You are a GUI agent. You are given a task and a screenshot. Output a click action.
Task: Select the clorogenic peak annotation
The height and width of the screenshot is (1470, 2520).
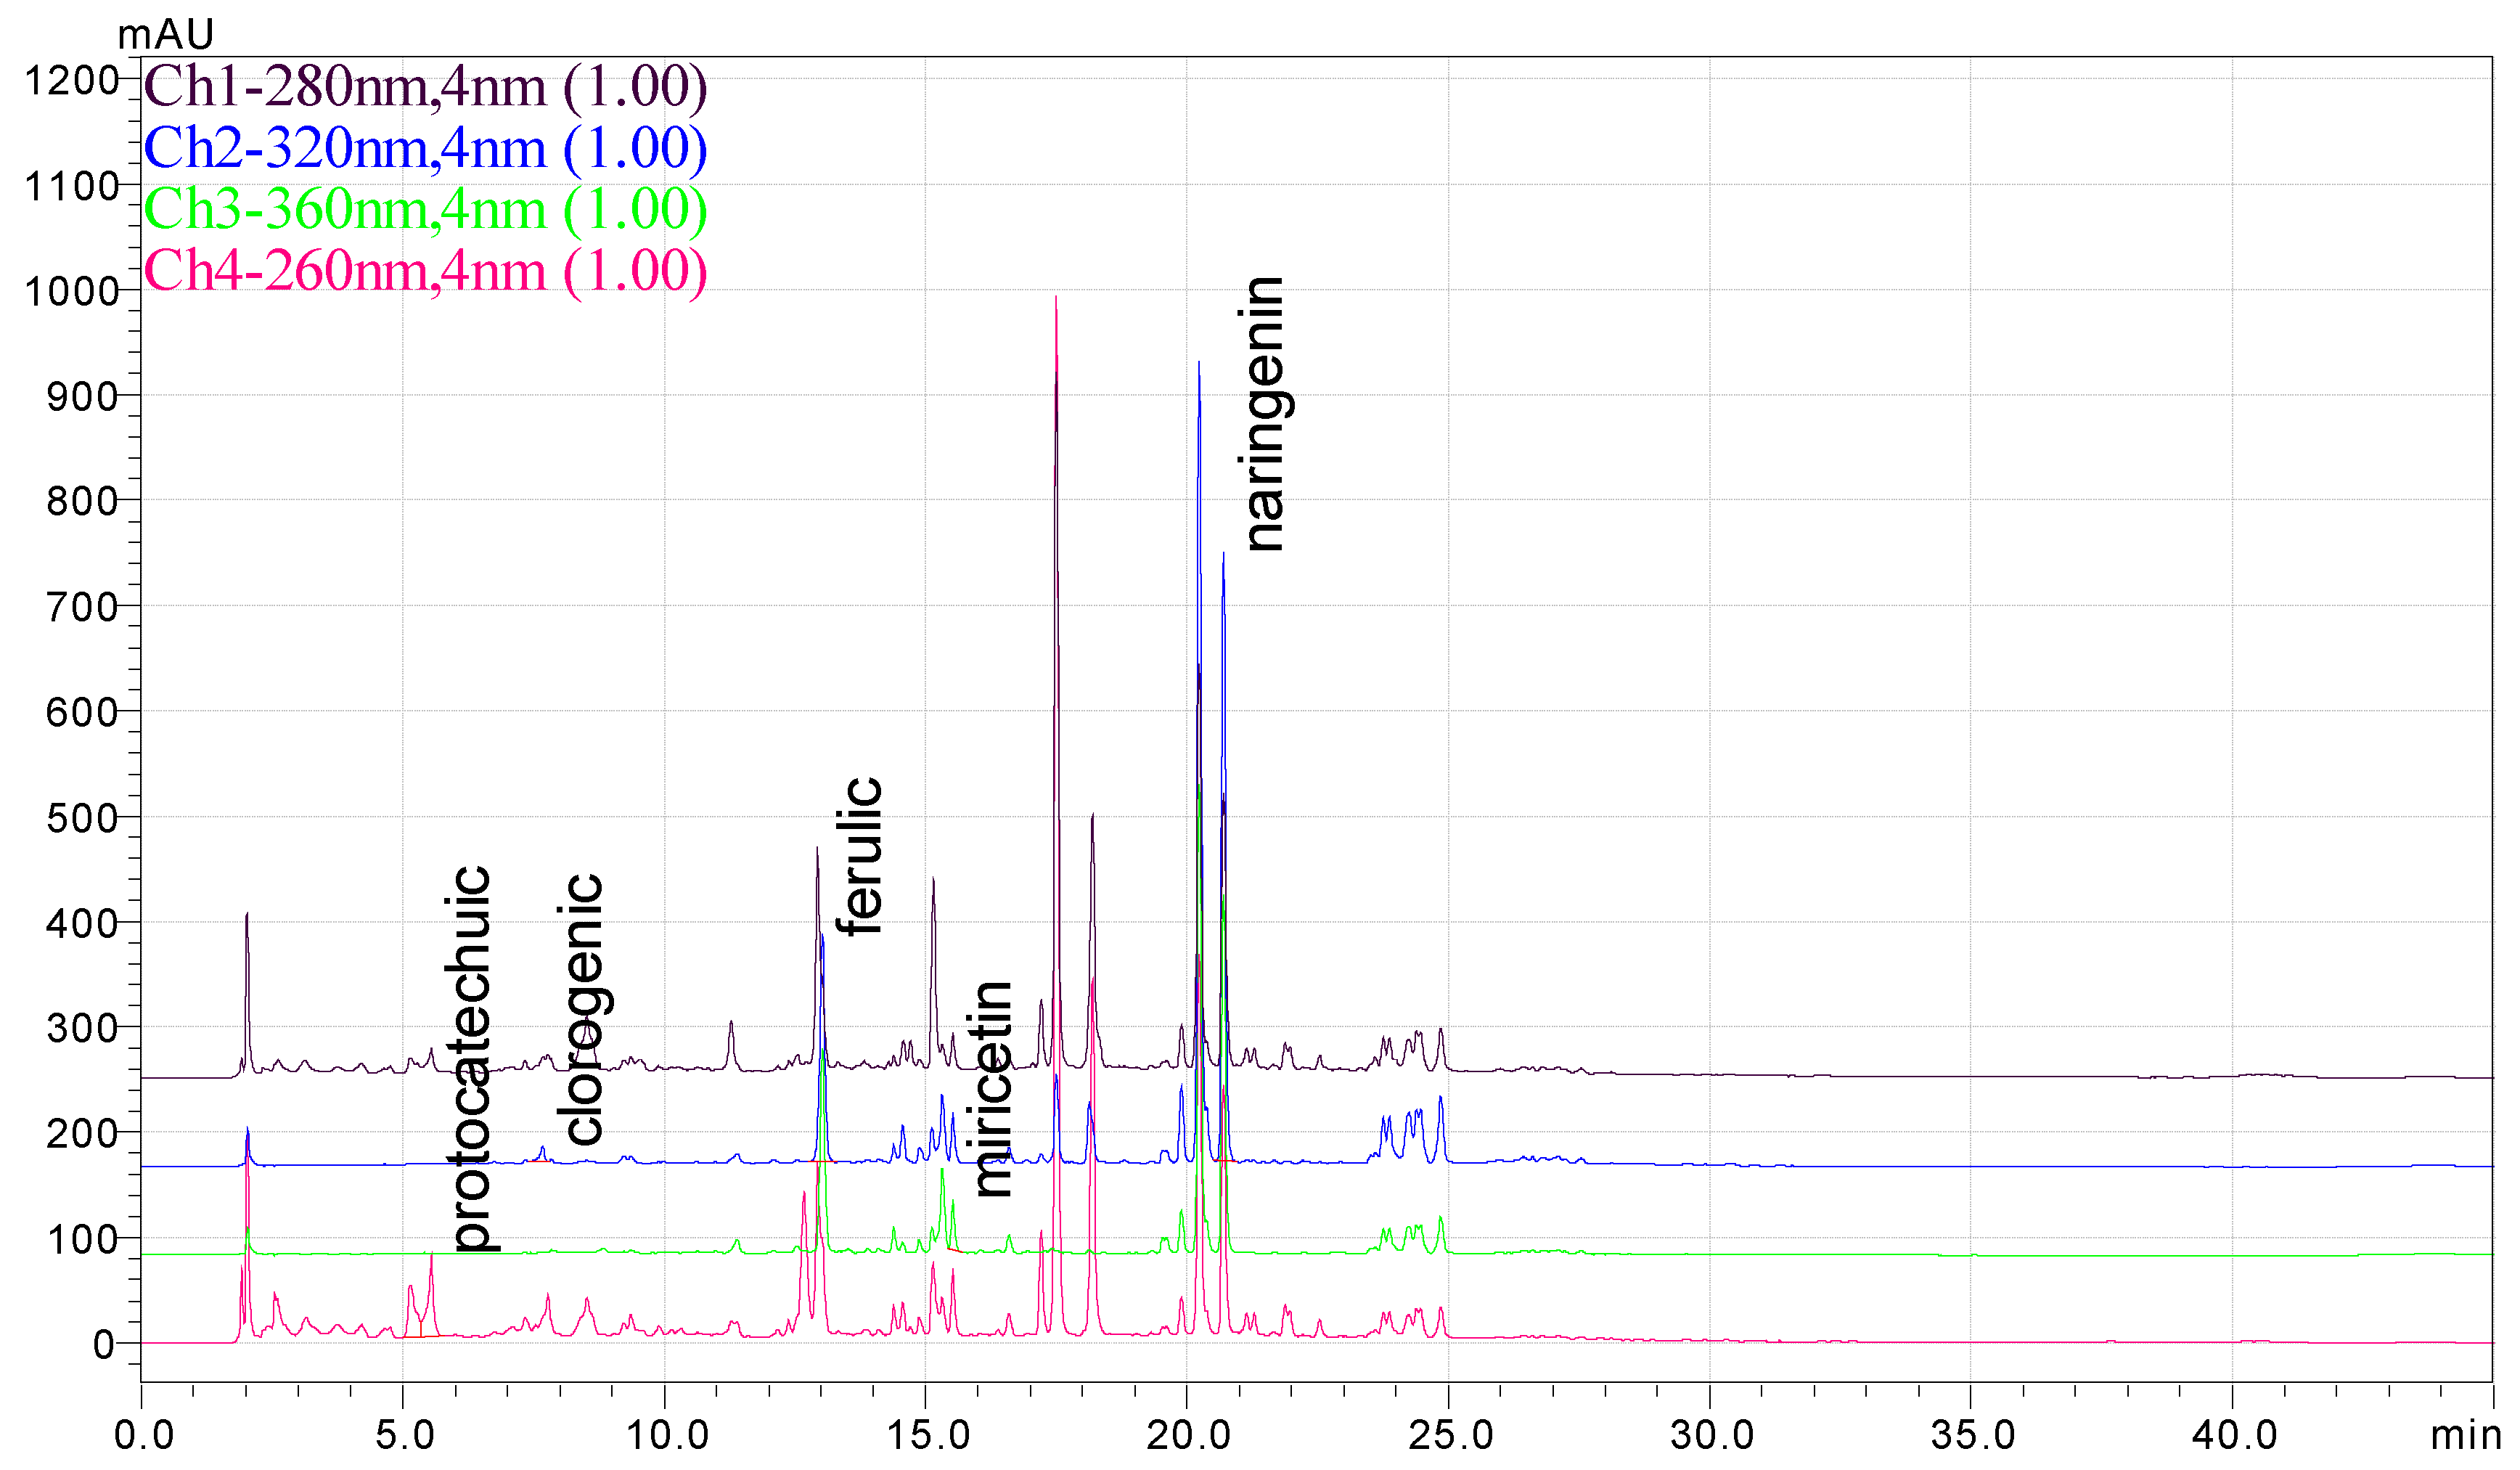[584, 1010]
